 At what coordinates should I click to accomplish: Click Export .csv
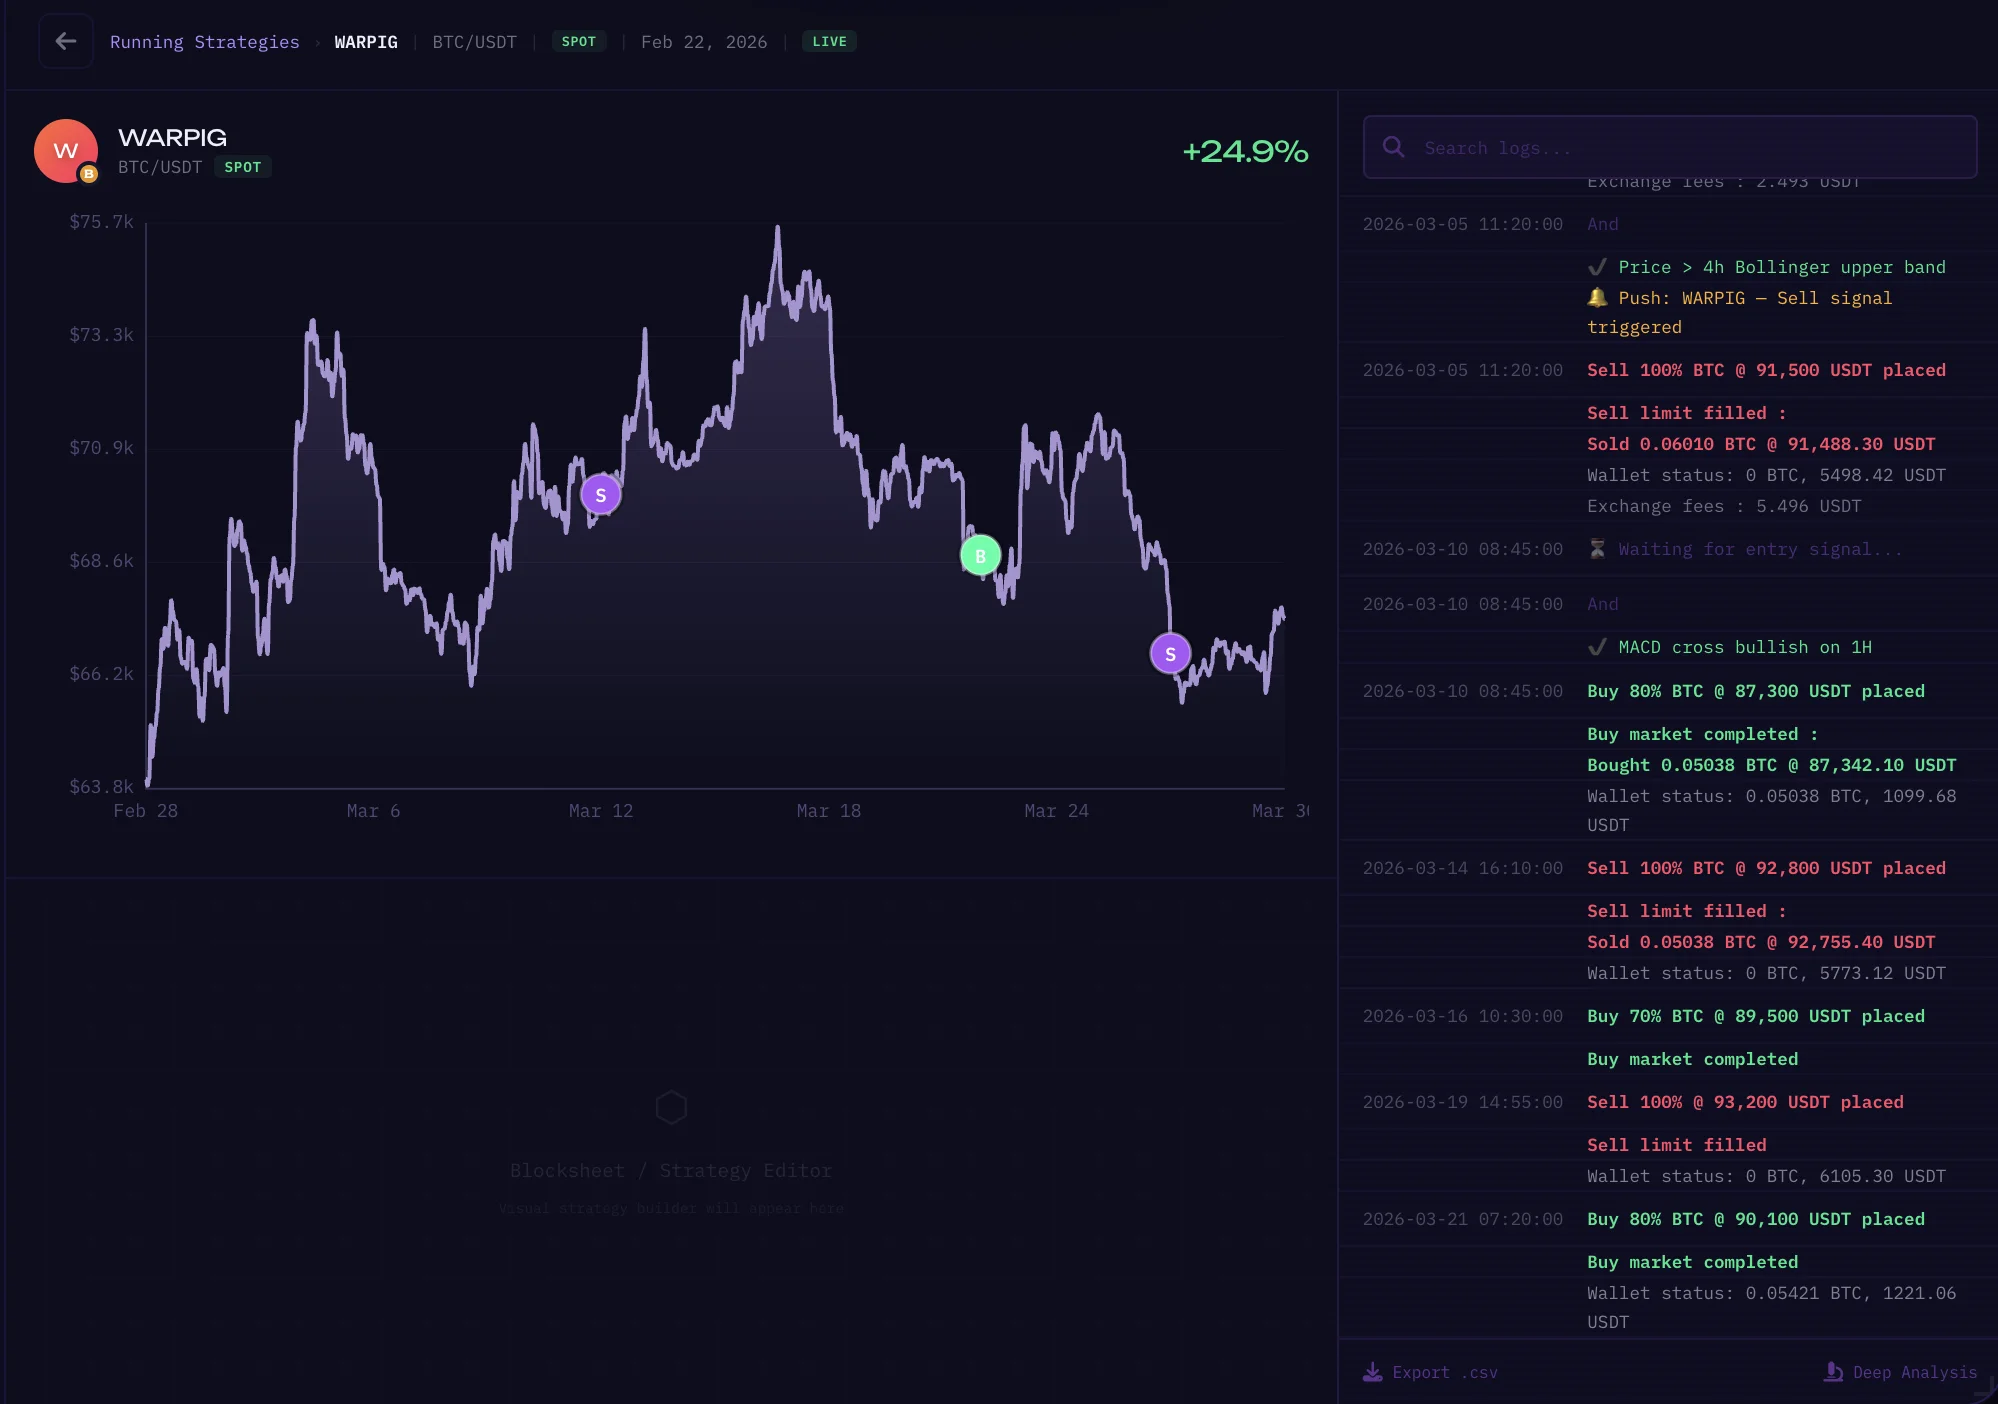pos(1446,1371)
